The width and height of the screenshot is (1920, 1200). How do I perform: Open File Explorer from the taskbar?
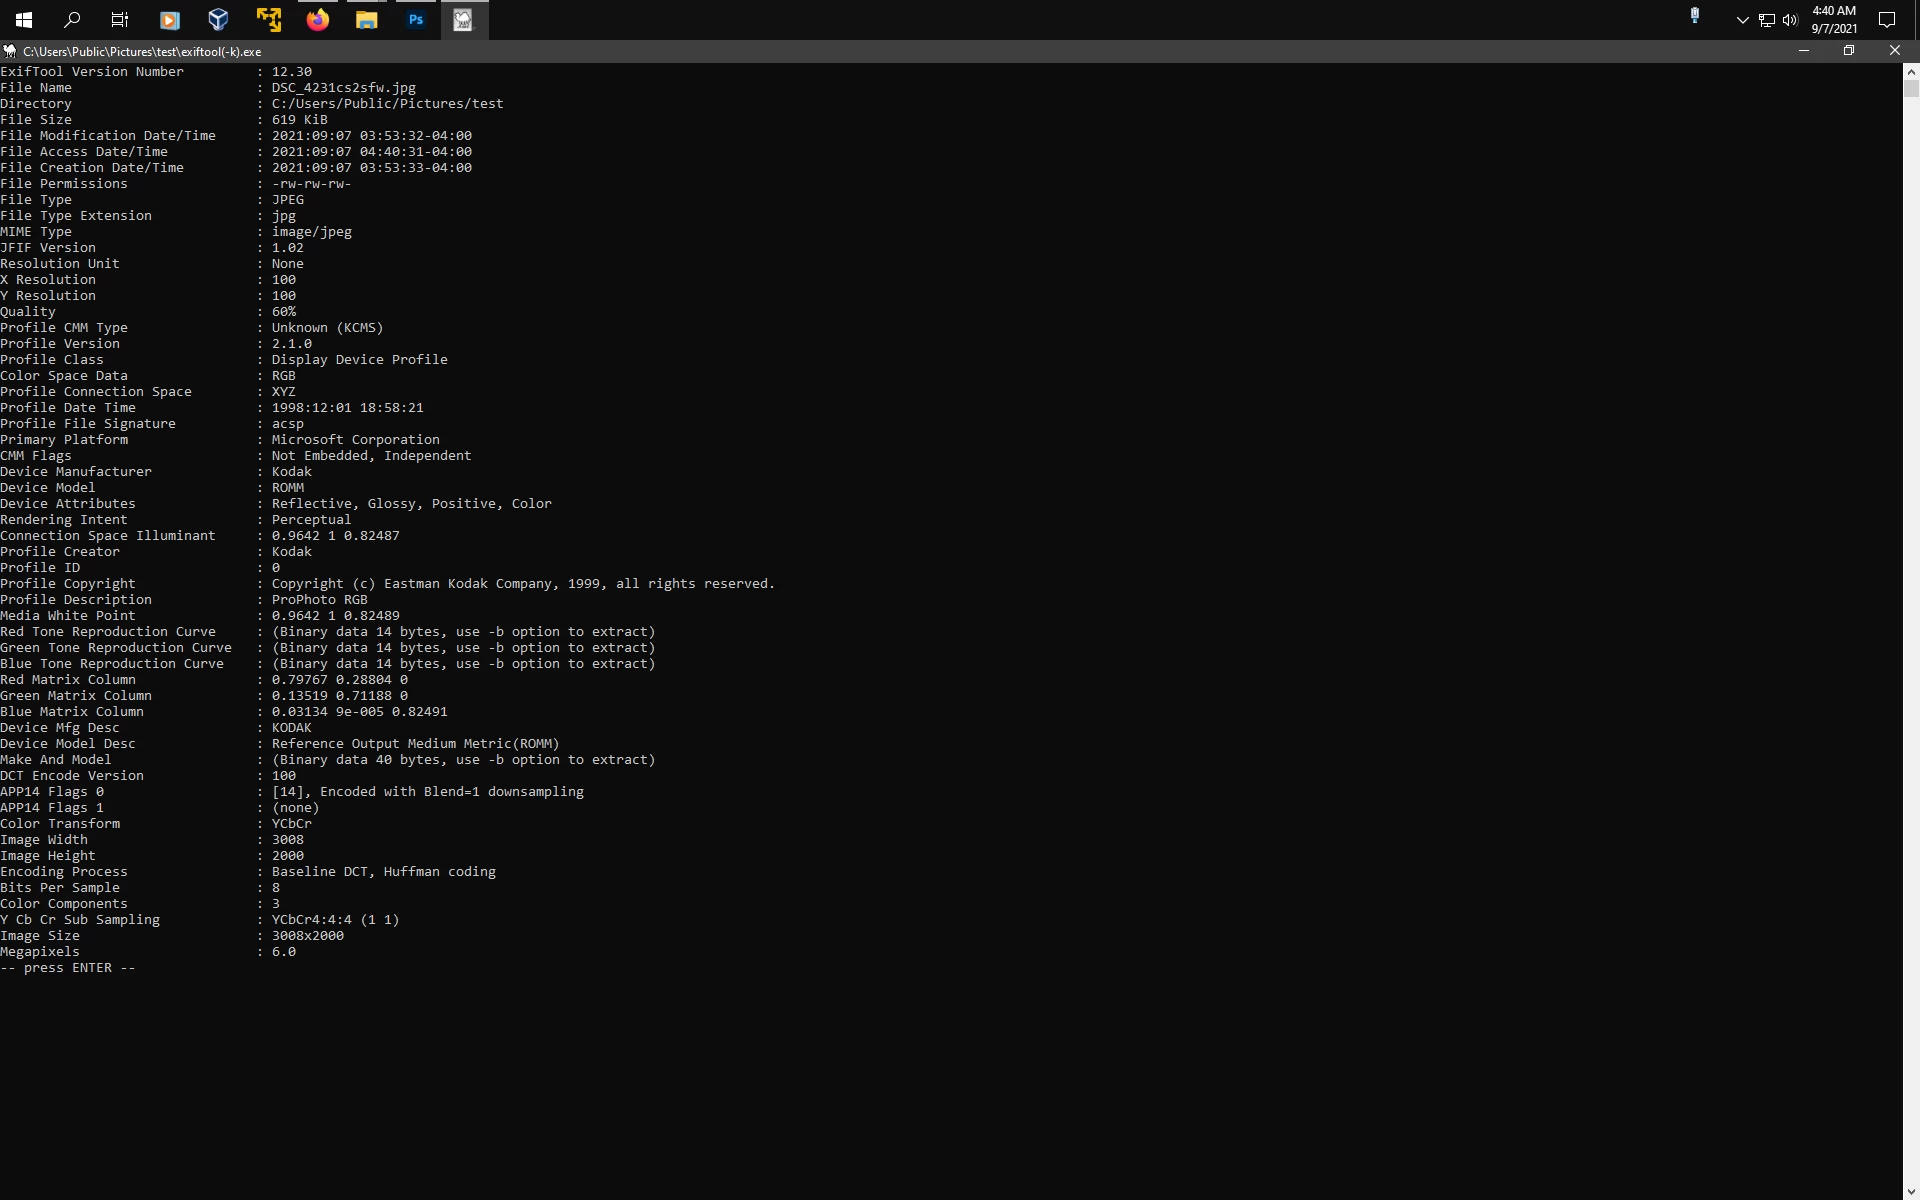click(366, 19)
